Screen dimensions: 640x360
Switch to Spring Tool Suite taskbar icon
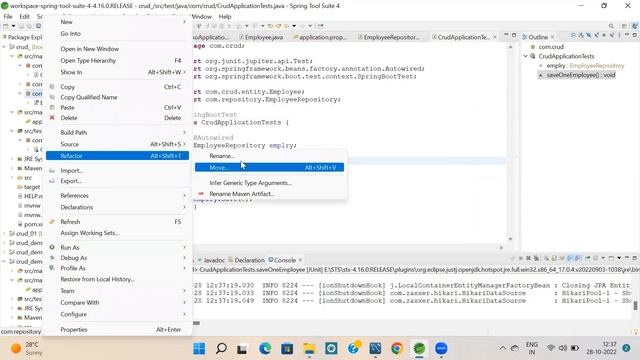click(419, 349)
